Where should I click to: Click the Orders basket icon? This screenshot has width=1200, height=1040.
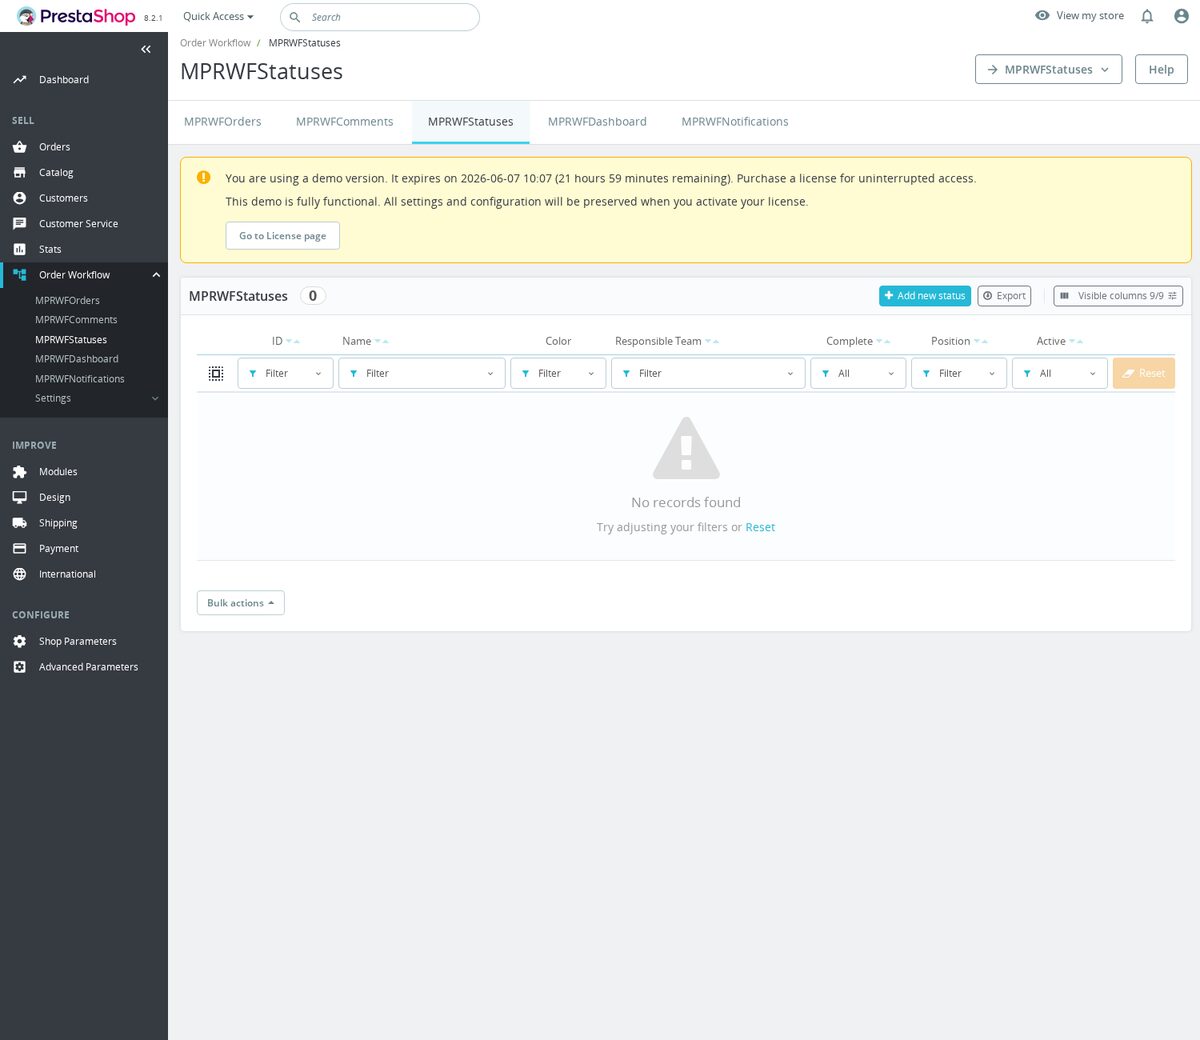(x=19, y=147)
